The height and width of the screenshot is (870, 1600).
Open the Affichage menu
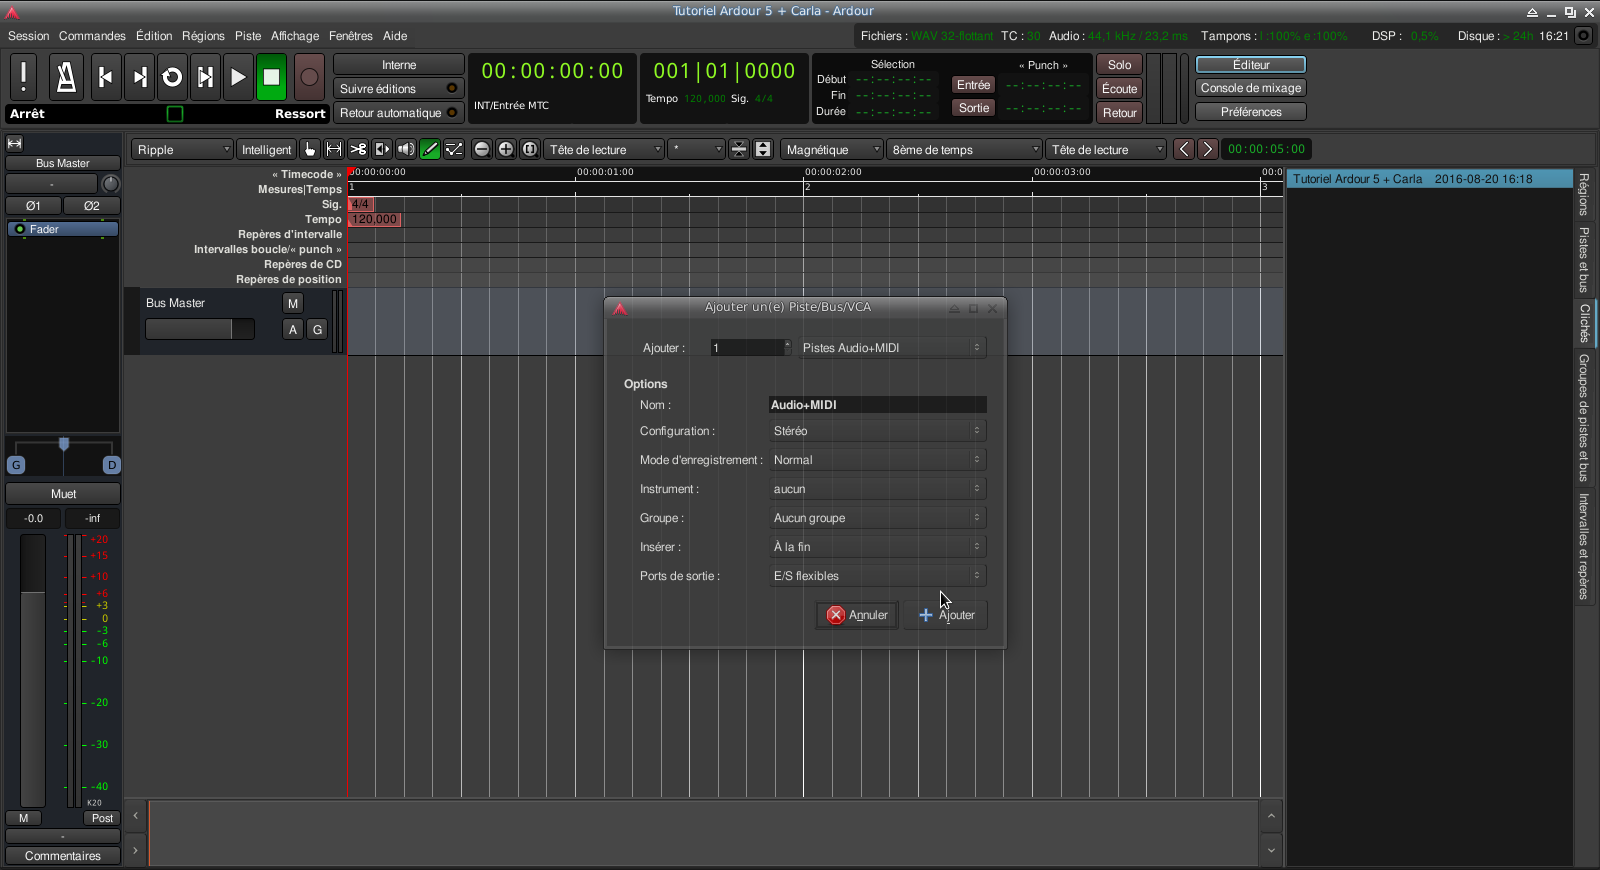tap(295, 36)
